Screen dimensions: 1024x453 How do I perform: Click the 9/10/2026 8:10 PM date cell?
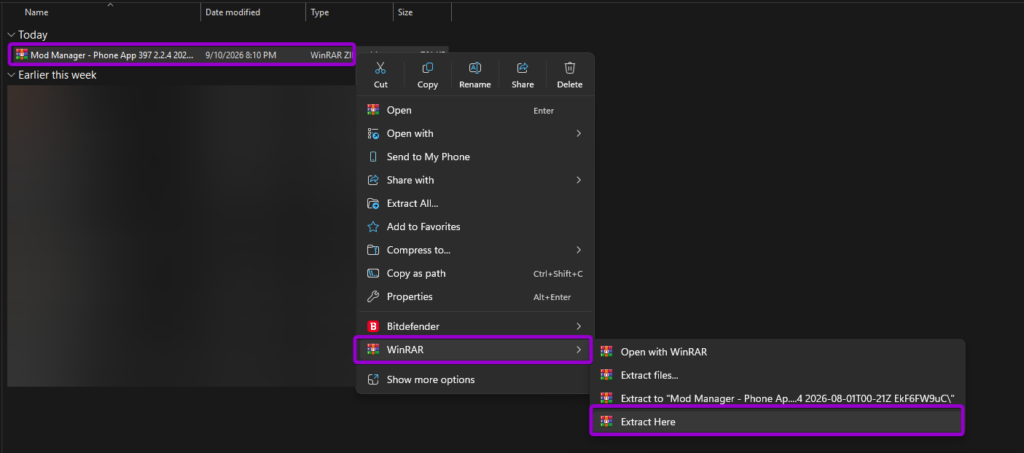240,55
